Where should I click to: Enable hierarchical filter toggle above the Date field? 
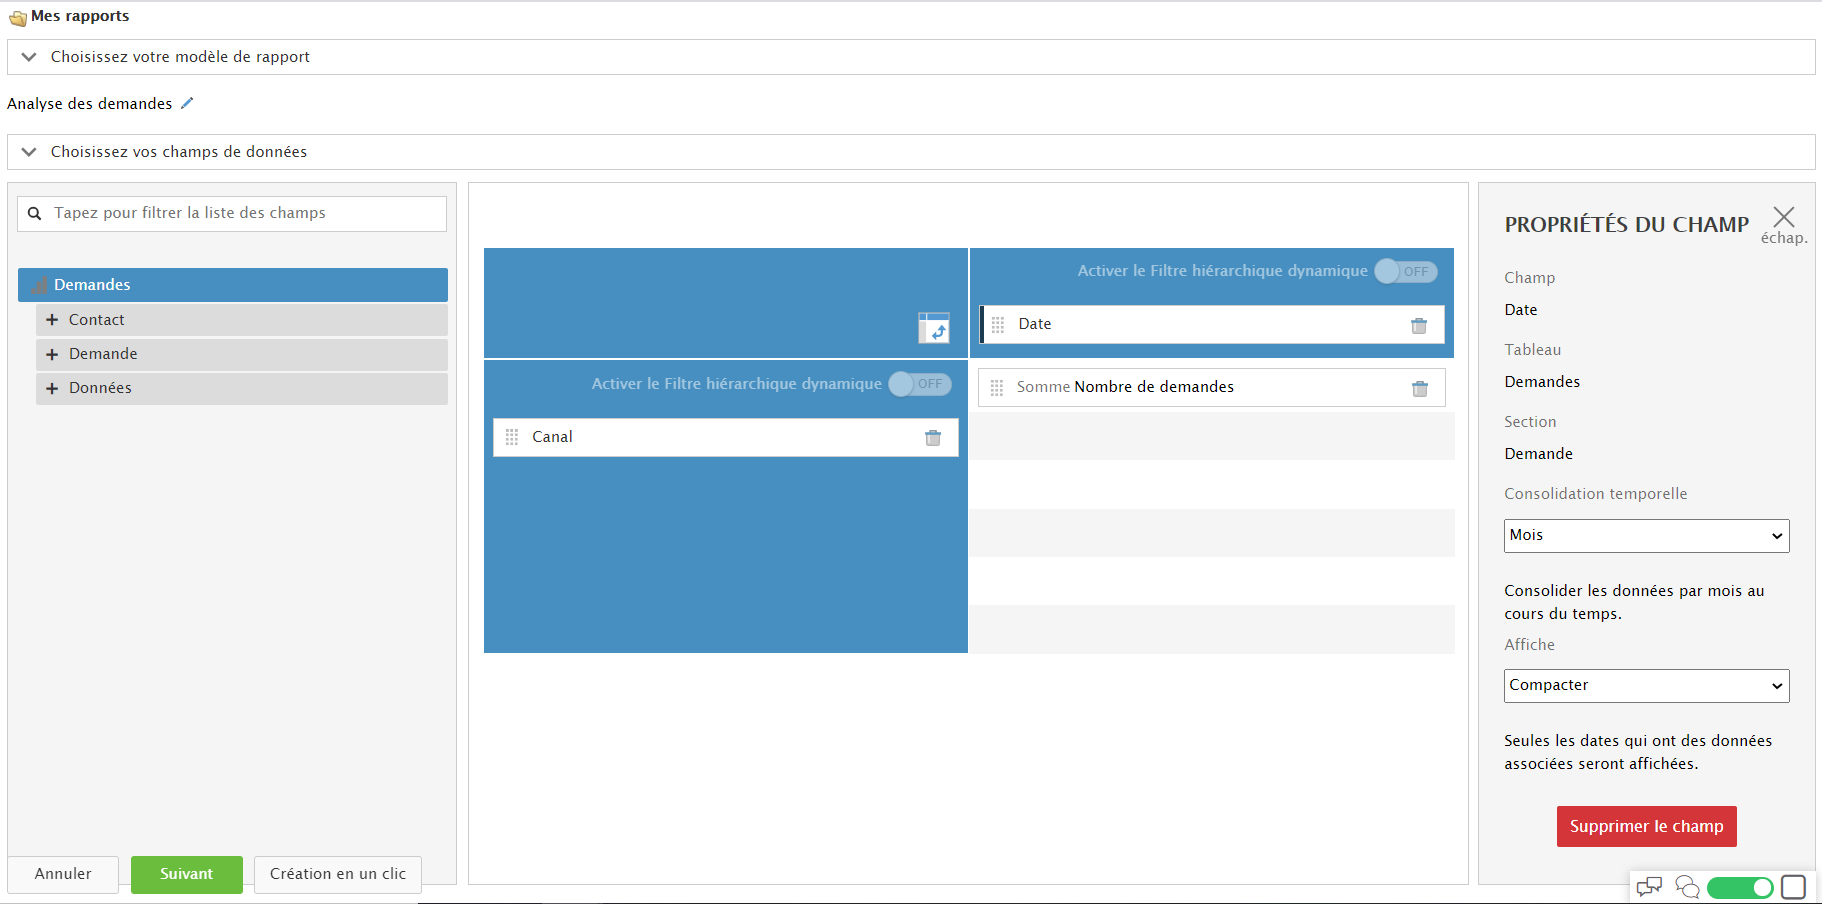point(1405,271)
